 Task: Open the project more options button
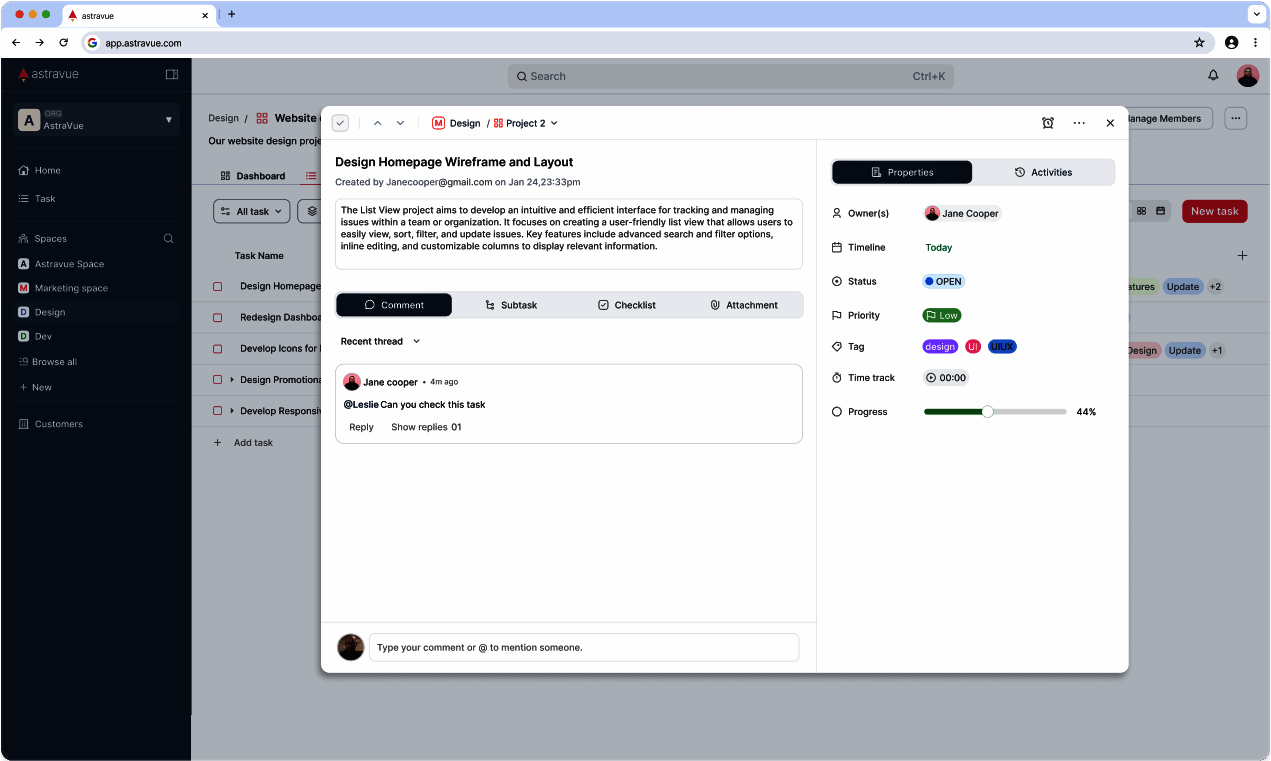[1236, 118]
